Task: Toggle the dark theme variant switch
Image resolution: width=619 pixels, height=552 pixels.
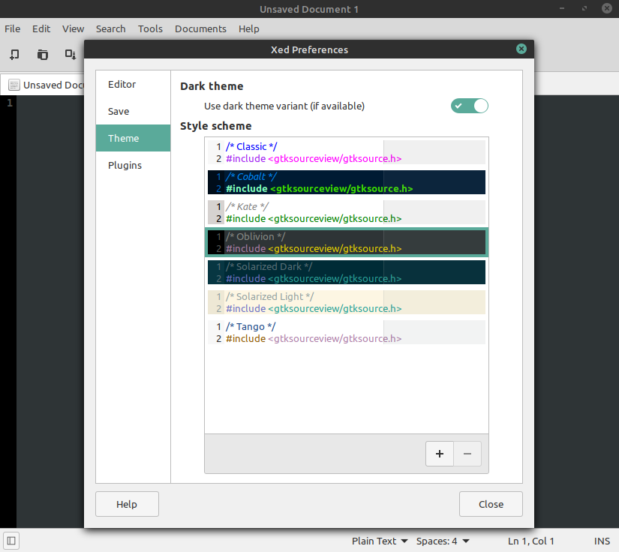Action: point(469,106)
